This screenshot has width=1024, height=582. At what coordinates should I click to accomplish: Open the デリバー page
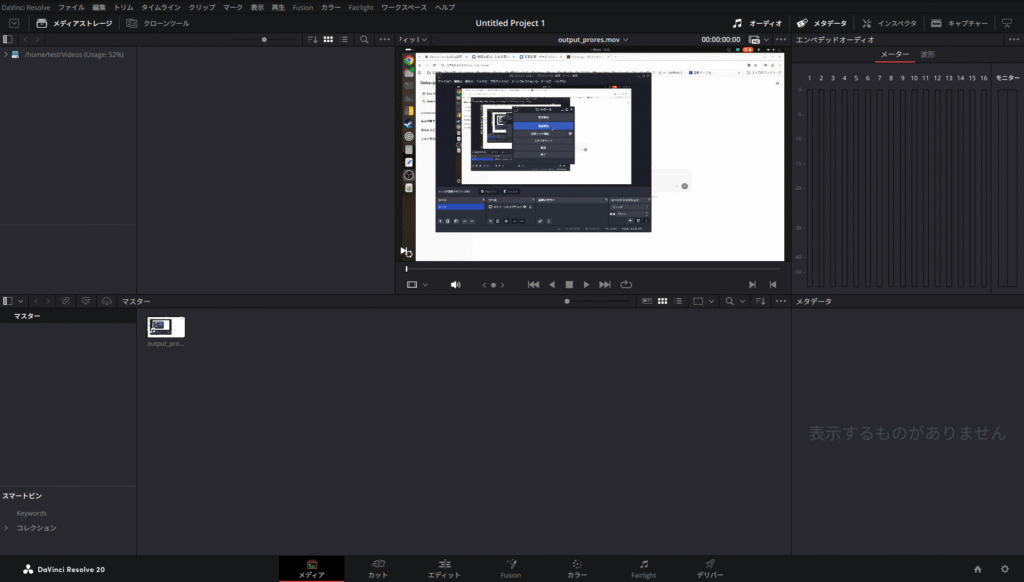point(709,569)
